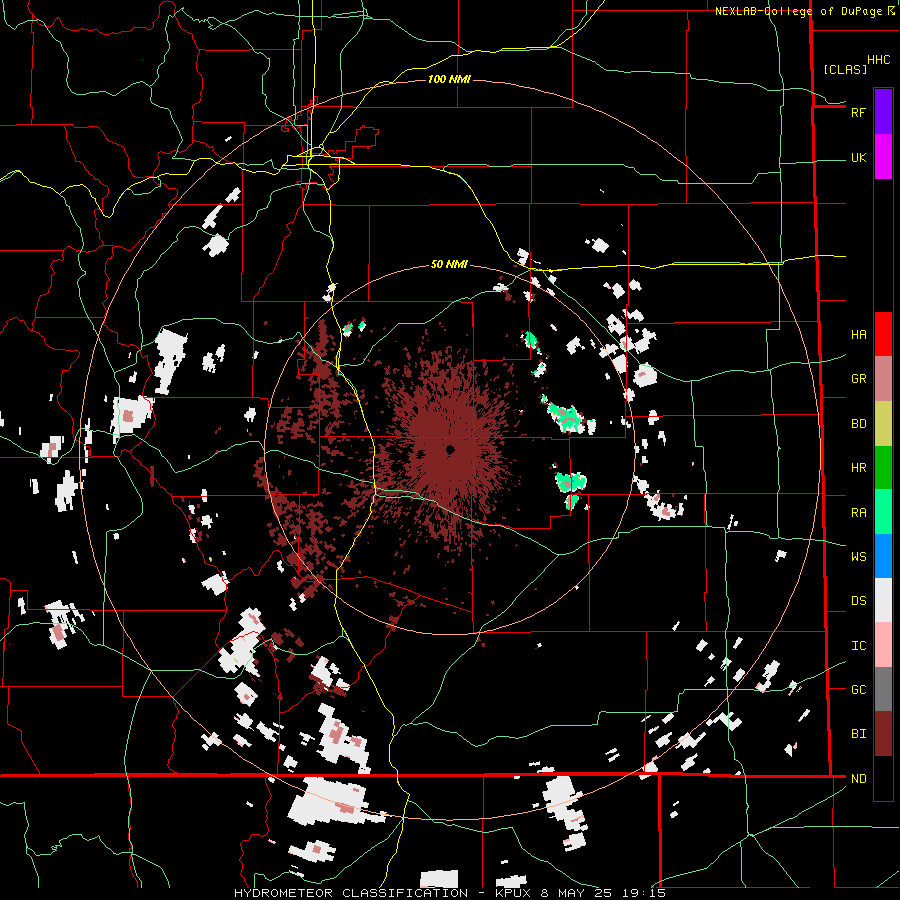Click the RA legend label
The width and height of the screenshot is (900, 900).
[x=858, y=513]
